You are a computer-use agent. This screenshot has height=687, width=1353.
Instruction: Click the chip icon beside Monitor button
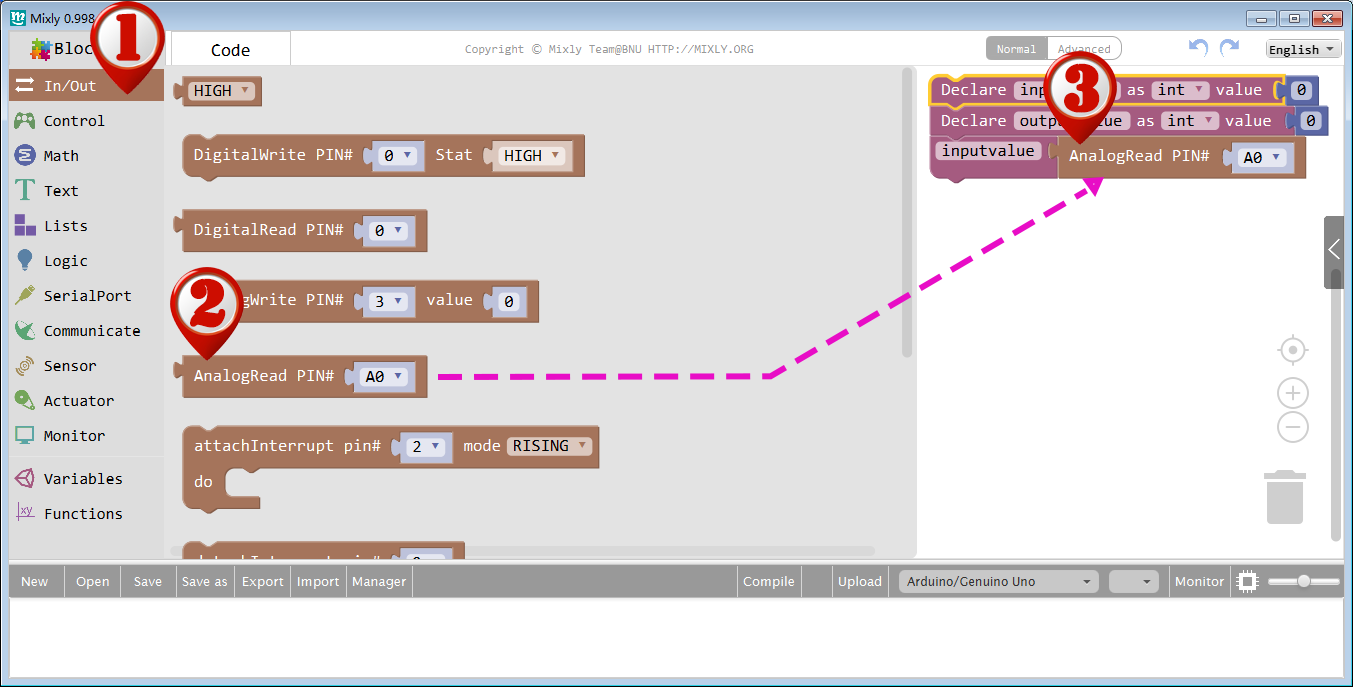[1246, 581]
